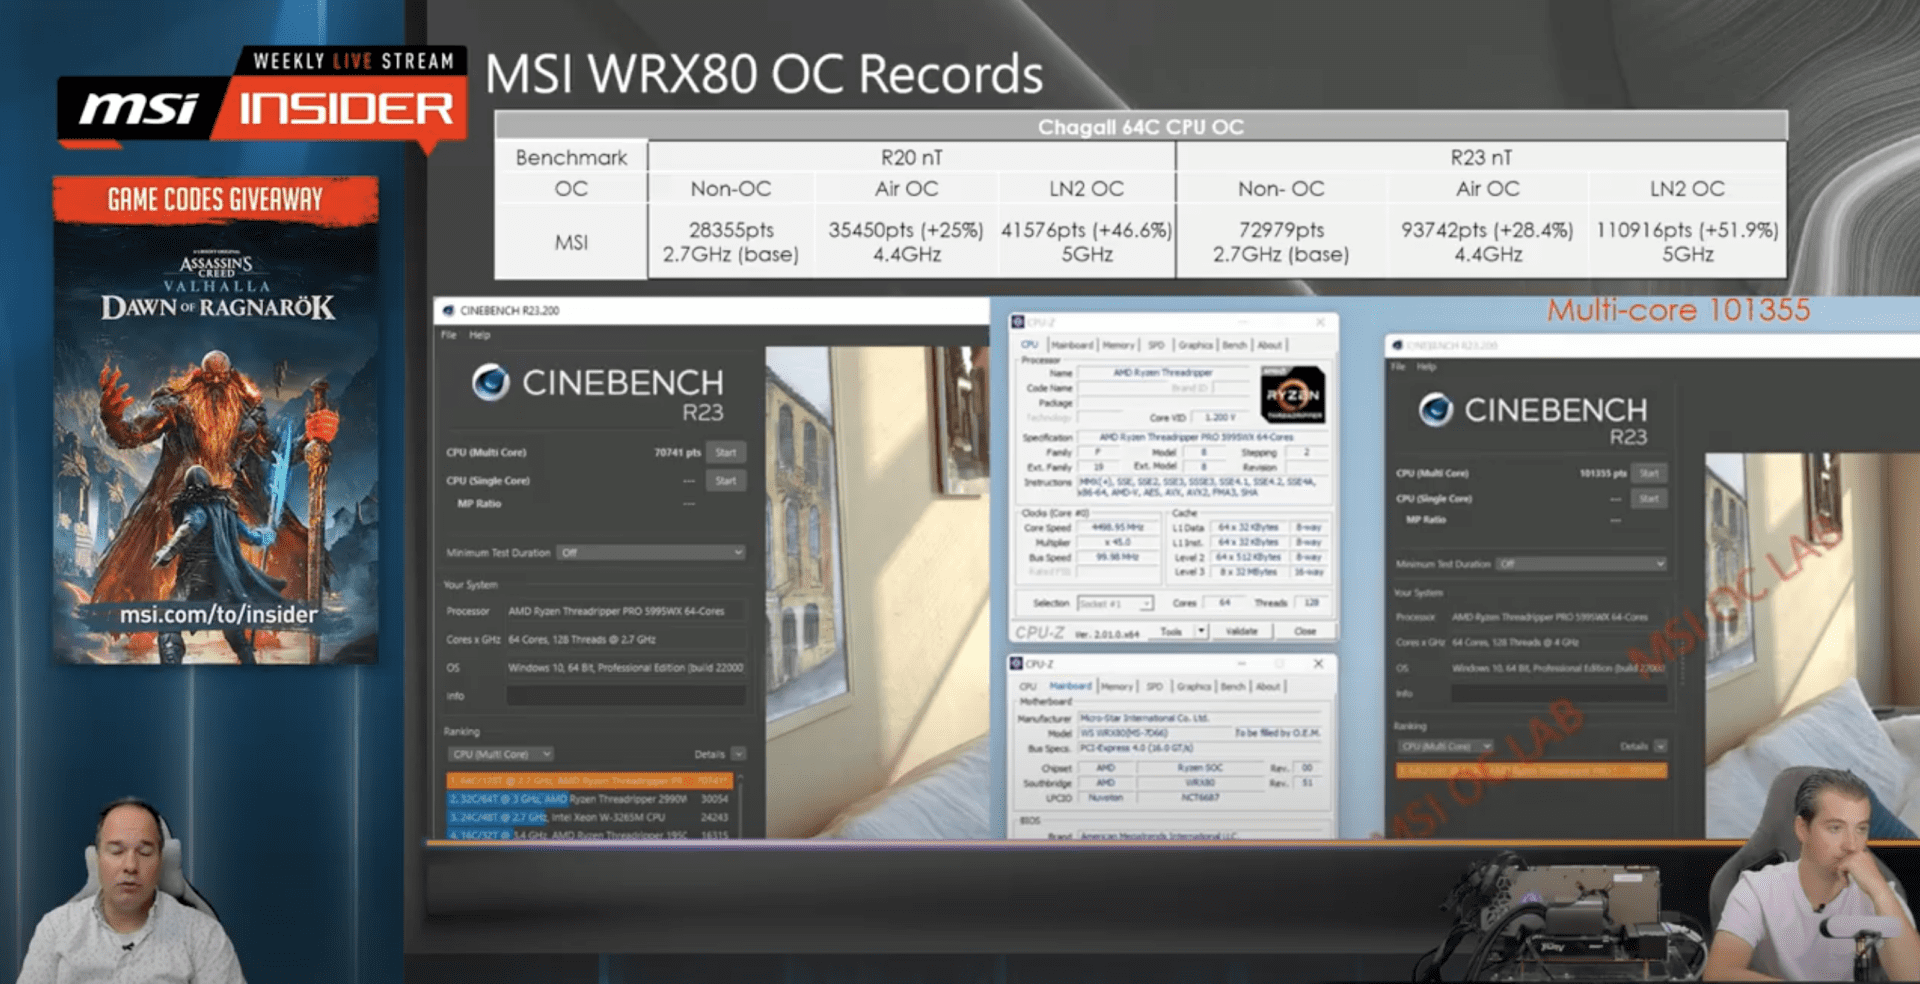This screenshot has width=1920, height=984.
Task: Open Help menu in left Cinebench window
Action: [480, 335]
